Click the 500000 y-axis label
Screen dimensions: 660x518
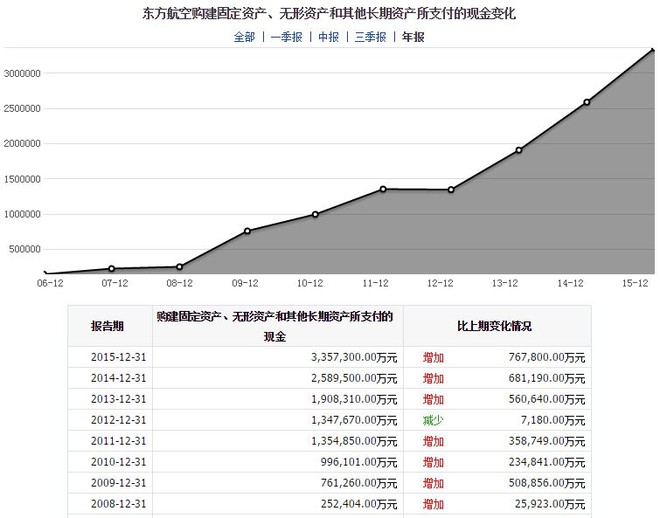point(25,249)
